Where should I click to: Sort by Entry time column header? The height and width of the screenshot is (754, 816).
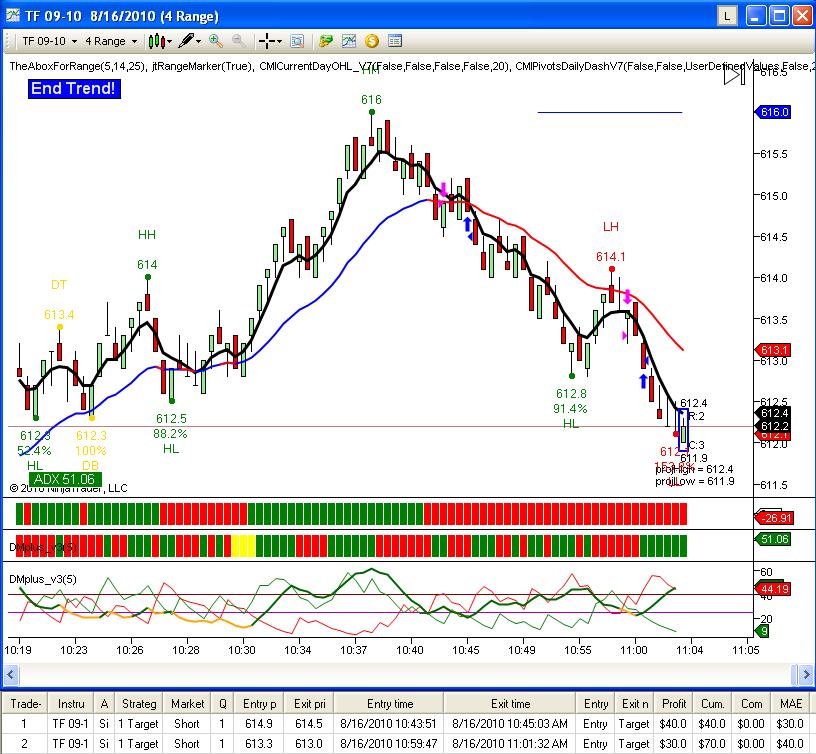pyautogui.click(x=389, y=704)
